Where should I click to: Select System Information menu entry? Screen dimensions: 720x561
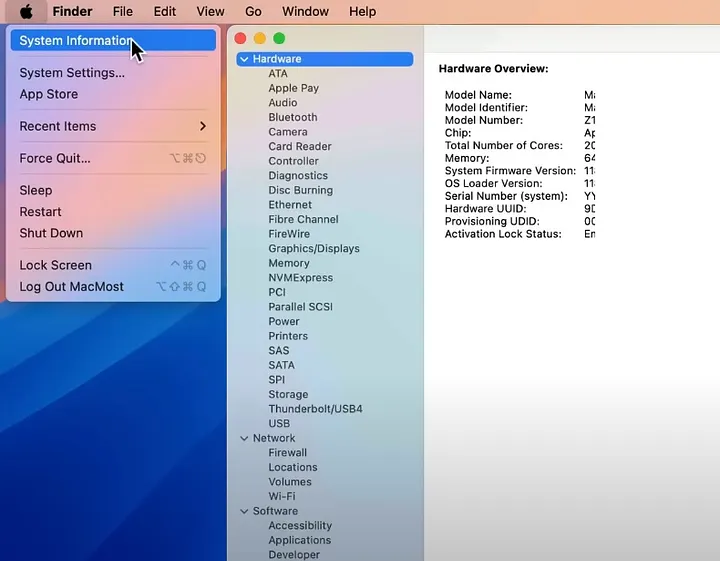coord(113,40)
